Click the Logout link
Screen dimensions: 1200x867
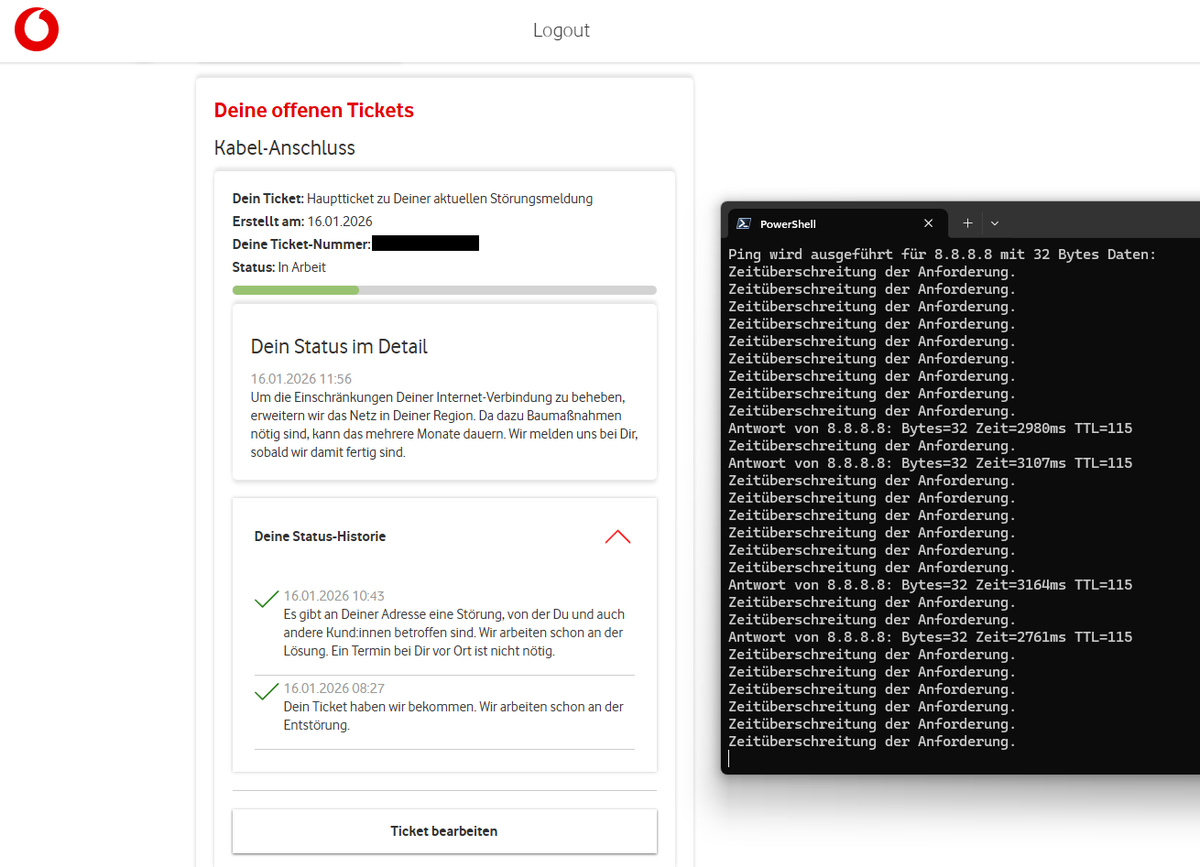coord(561,30)
